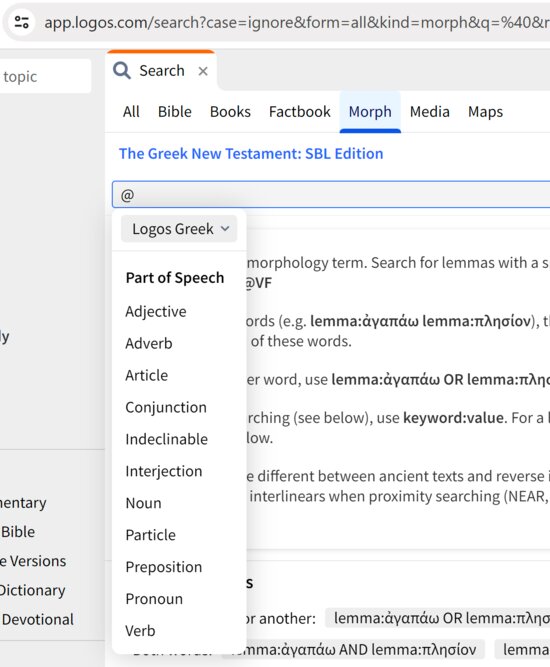This screenshot has width=550, height=667.
Task: Pick Indeclinable from the Part of Speech list
Action: (167, 439)
